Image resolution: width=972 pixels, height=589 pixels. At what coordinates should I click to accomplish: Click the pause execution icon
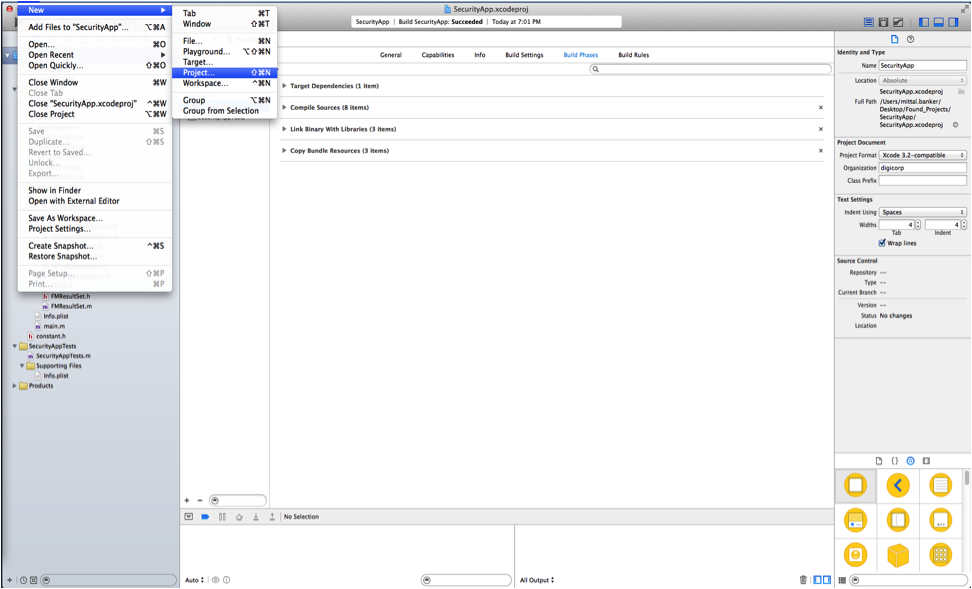pos(222,516)
